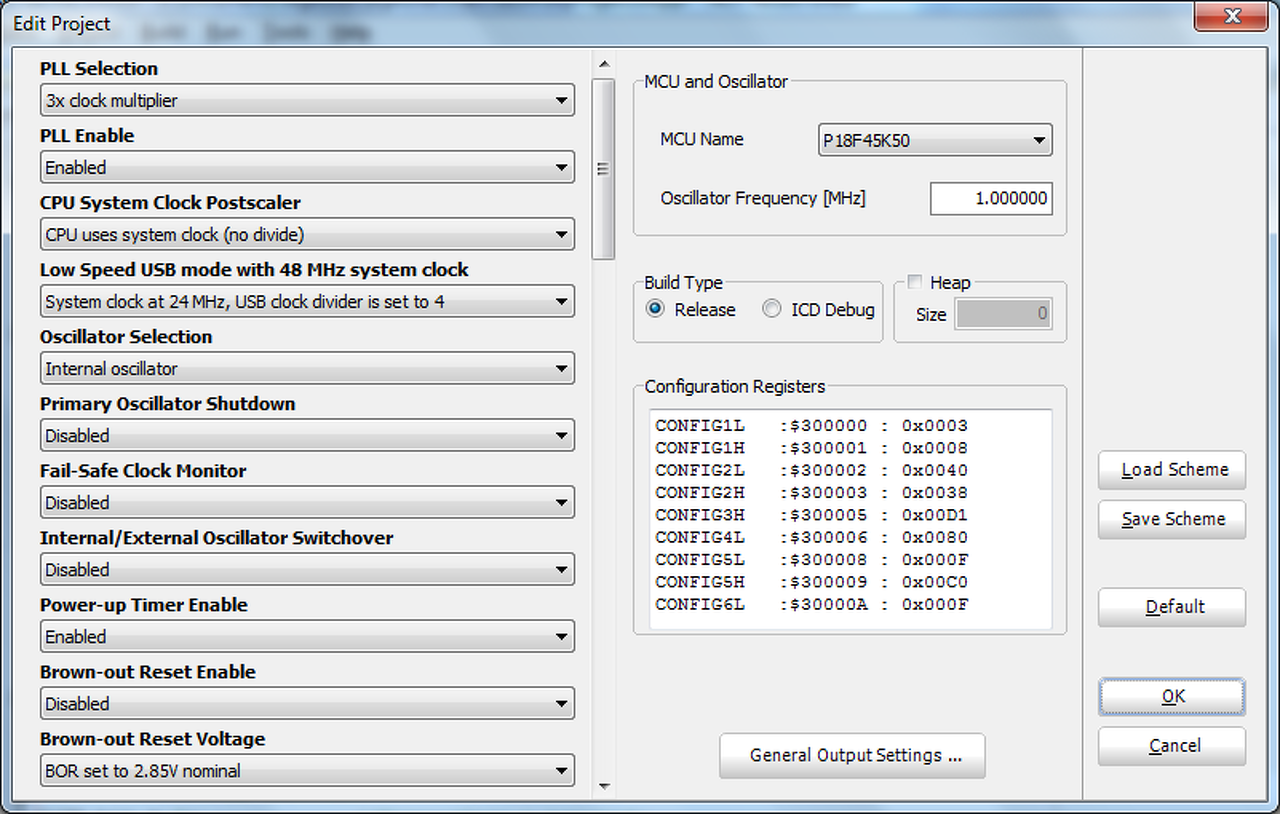This screenshot has width=1280, height=814.
Task: Open CPU System Clock Postscaler dropdown
Action: 307,235
